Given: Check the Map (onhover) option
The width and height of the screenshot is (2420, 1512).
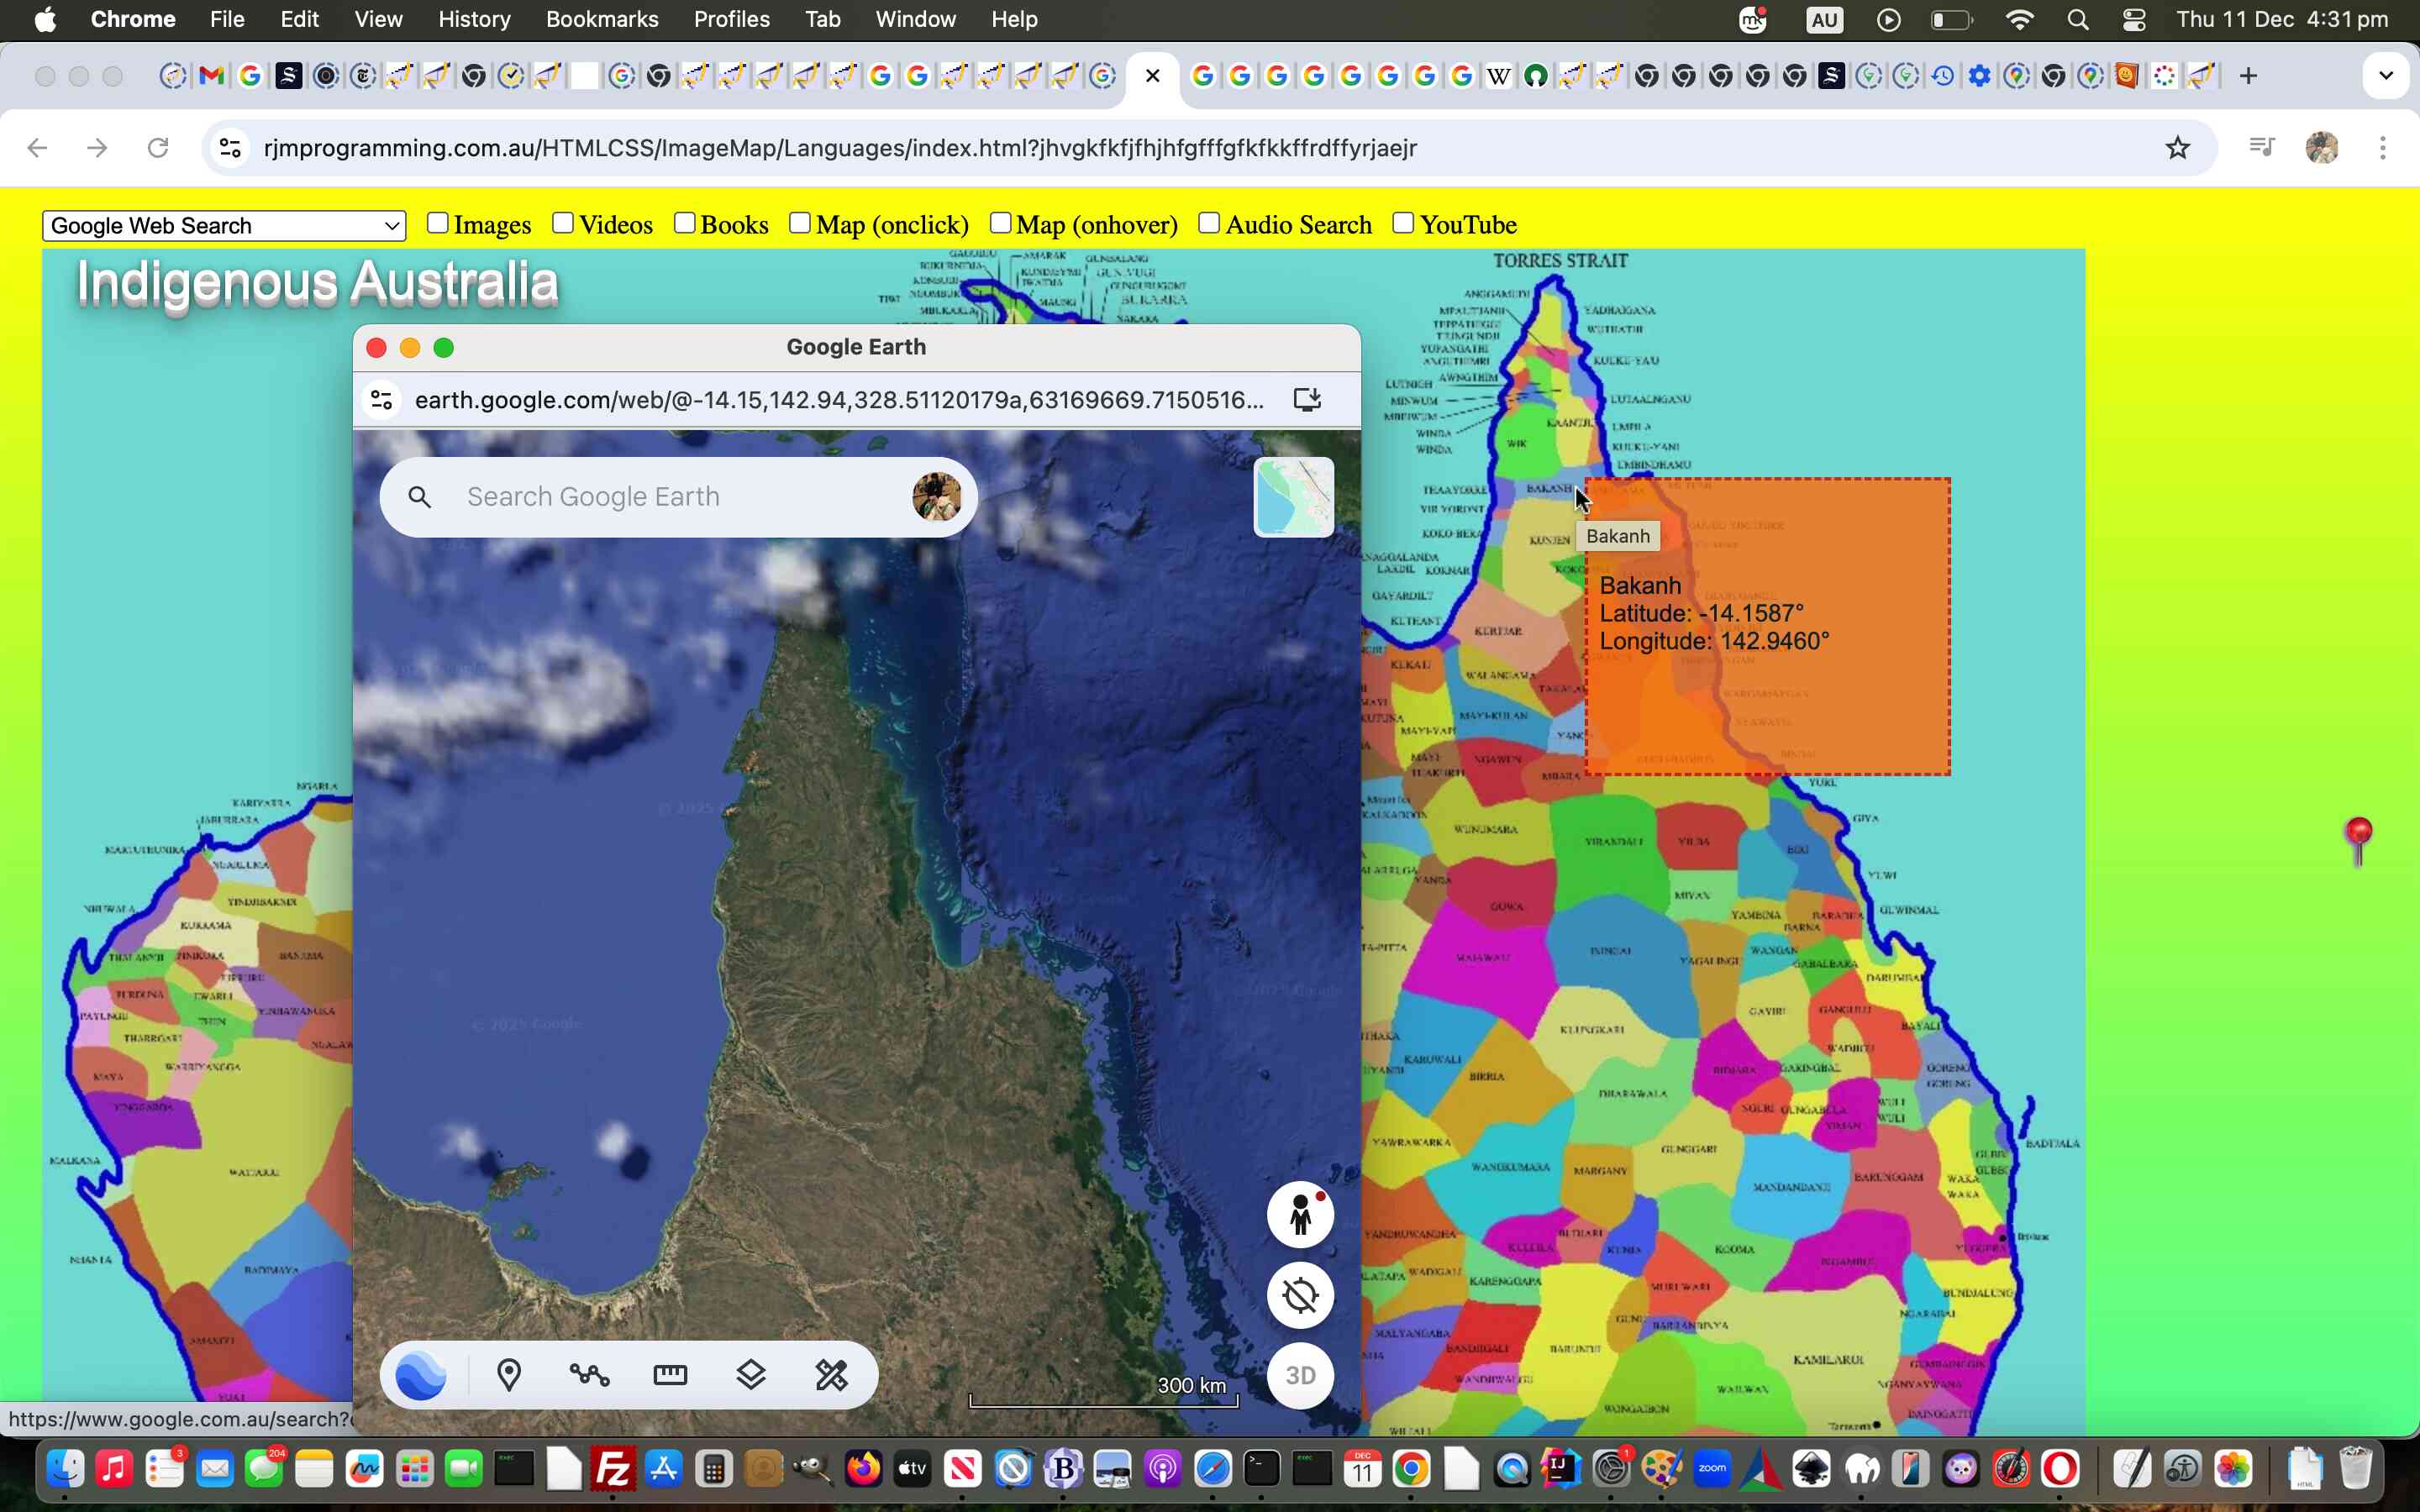Looking at the screenshot, I should [1000, 223].
